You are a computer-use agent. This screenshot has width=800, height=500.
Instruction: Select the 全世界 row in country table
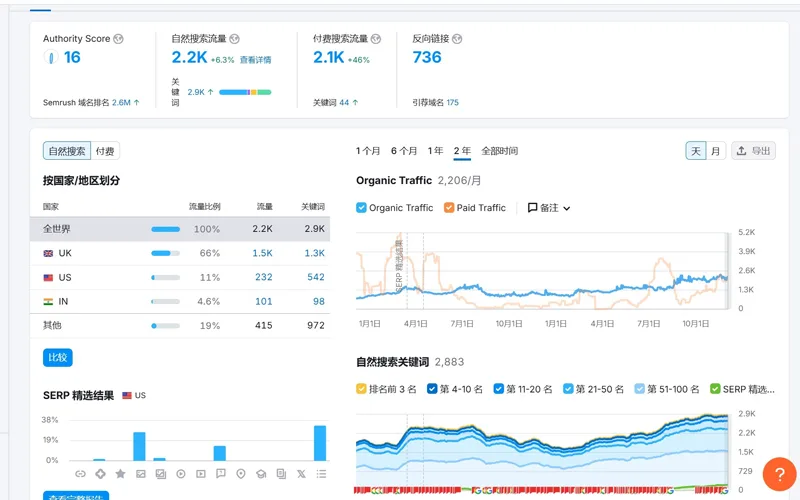[x=180, y=229]
